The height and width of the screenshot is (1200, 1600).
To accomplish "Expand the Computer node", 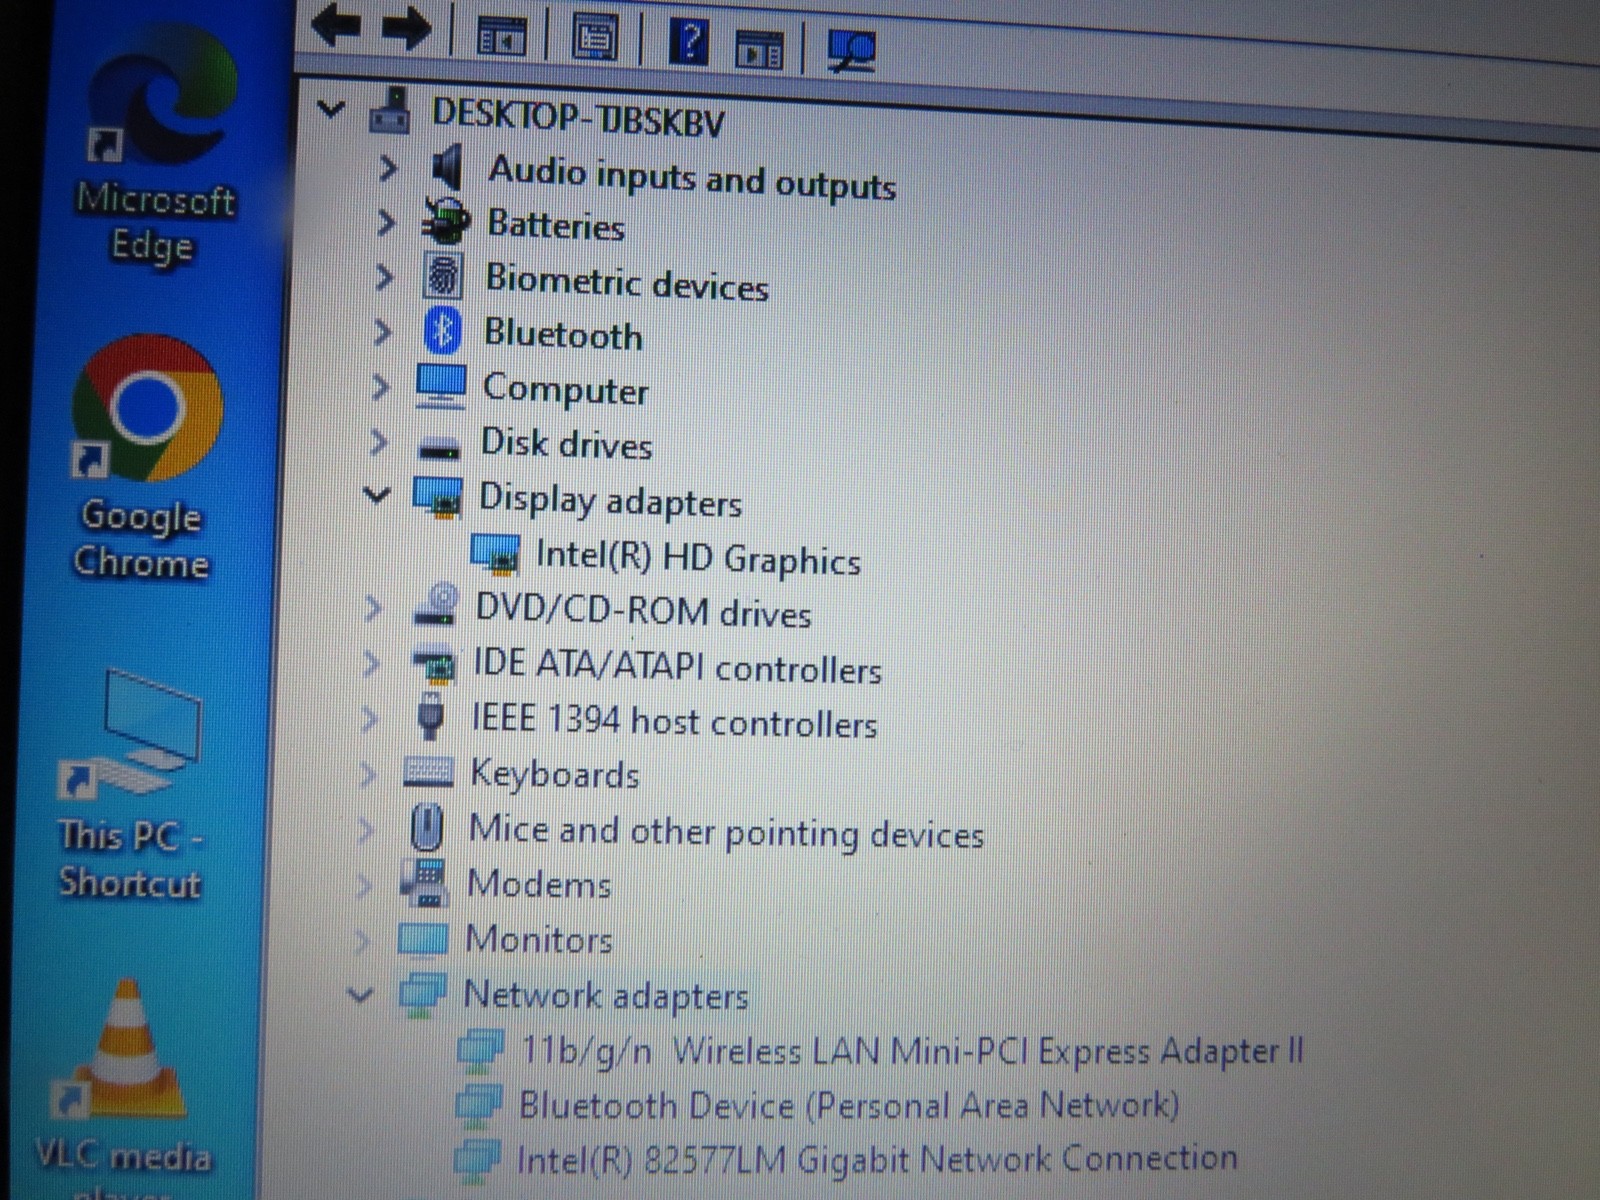I will [380, 386].
